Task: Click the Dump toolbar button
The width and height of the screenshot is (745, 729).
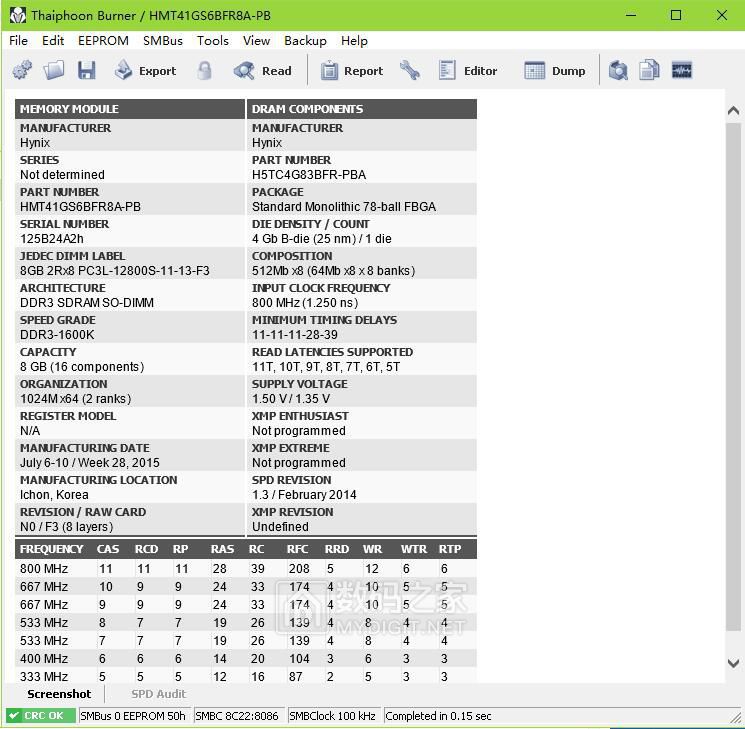Action: (x=554, y=70)
